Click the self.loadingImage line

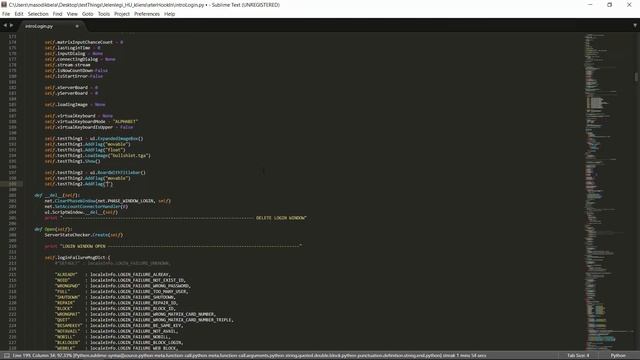75,104
